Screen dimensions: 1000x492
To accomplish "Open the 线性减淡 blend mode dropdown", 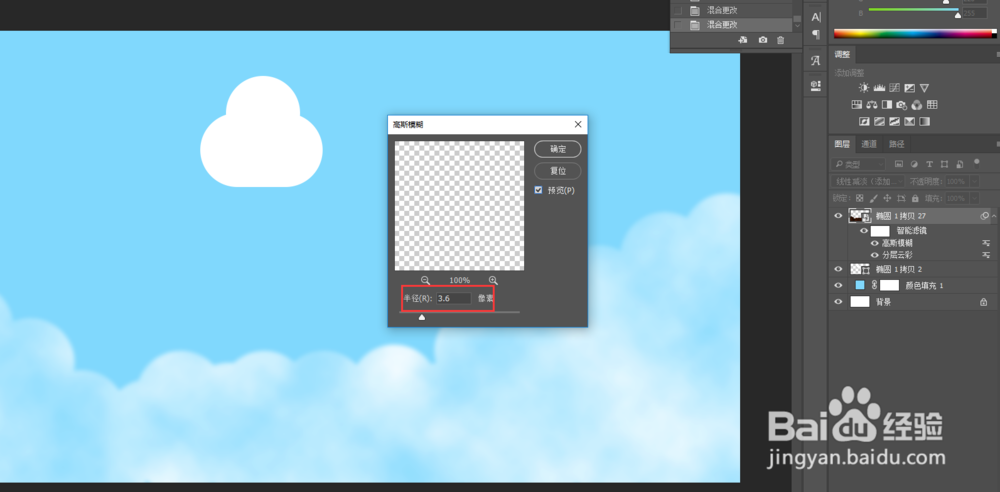I will pyautogui.click(x=868, y=181).
